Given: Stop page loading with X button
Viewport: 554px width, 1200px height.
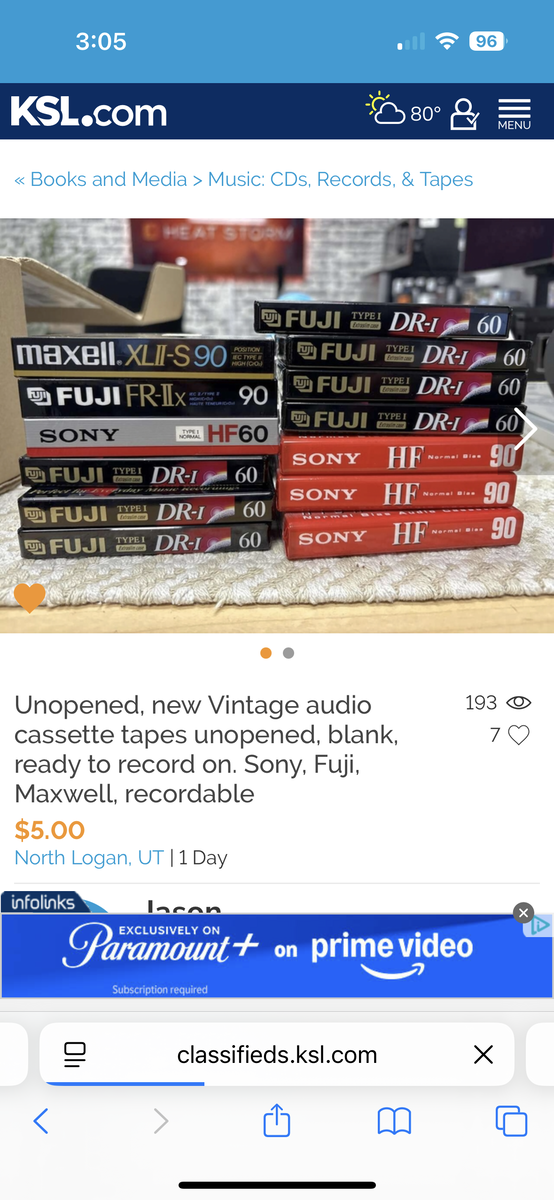Looking at the screenshot, I should (x=483, y=1054).
